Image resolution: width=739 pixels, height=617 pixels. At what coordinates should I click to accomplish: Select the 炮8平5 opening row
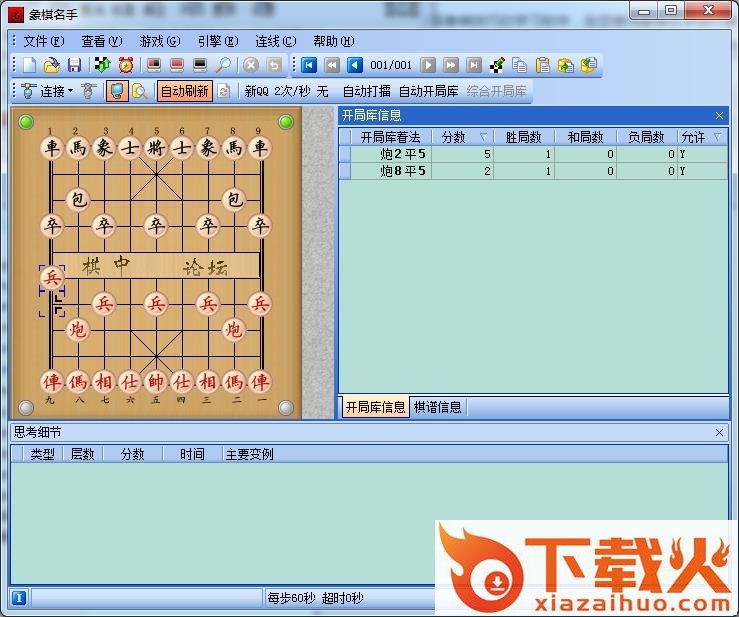coord(533,171)
